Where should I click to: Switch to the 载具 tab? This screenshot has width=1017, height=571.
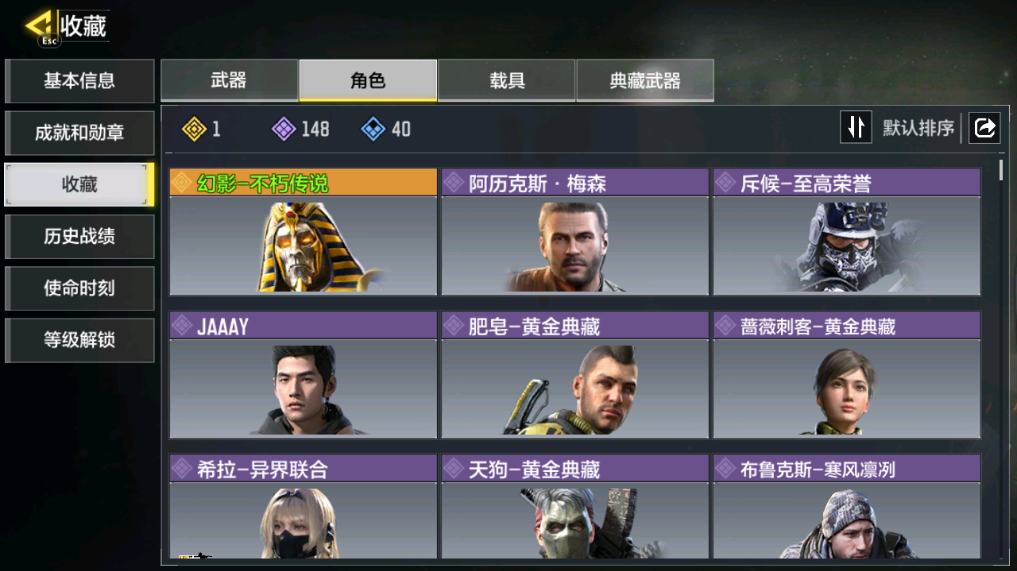(507, 80)
